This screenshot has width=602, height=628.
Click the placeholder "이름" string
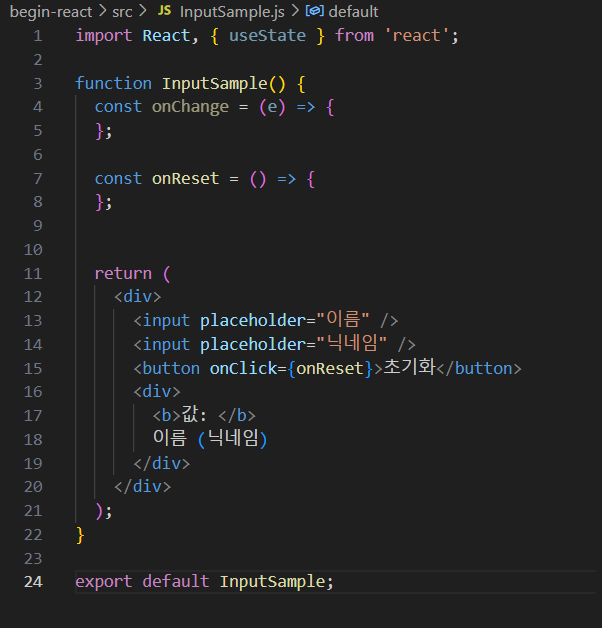point(342,320)
